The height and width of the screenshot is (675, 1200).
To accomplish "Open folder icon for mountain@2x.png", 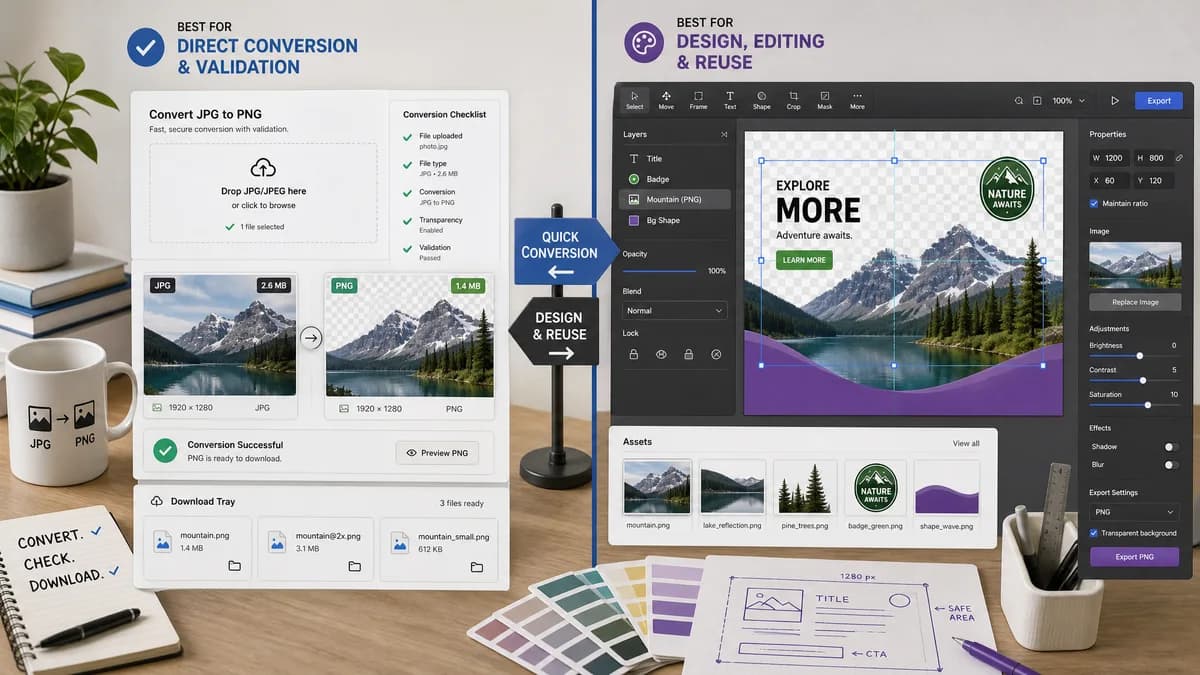I will coord(354,566).
